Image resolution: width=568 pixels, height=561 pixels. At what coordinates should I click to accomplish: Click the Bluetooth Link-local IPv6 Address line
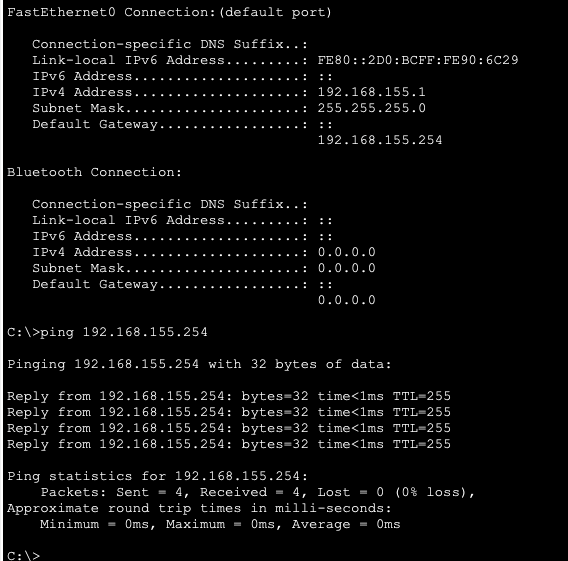click(182, 220)
